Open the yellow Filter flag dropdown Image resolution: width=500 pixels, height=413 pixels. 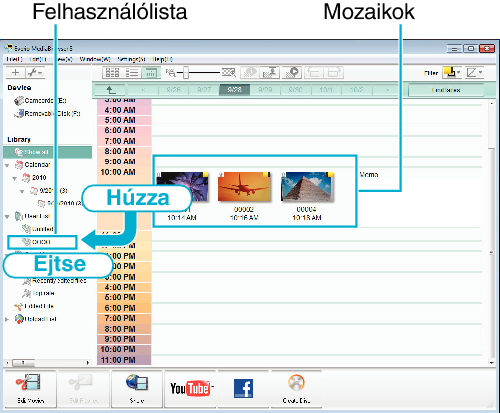[x=452, y=72]
